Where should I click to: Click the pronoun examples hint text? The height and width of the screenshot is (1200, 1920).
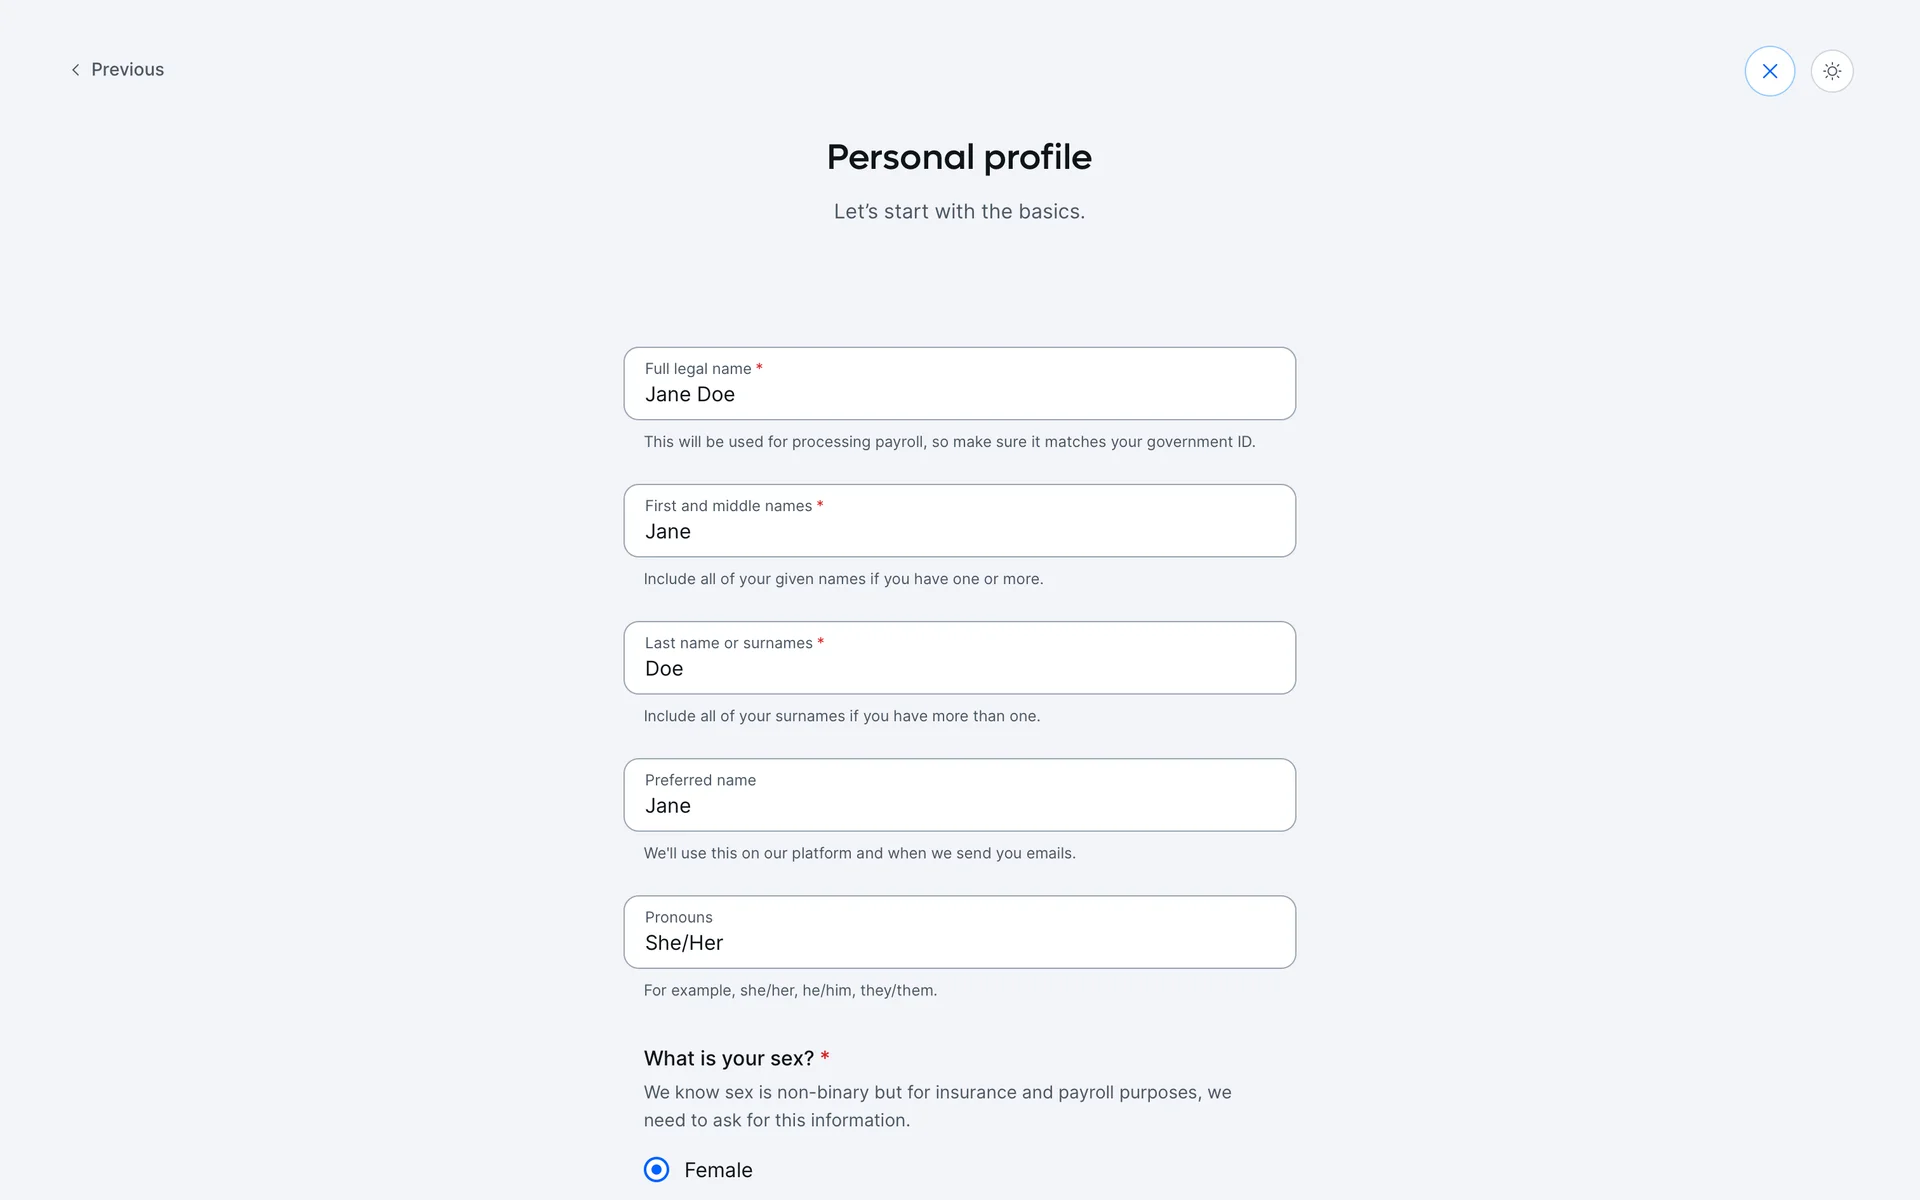coord(790,990)
